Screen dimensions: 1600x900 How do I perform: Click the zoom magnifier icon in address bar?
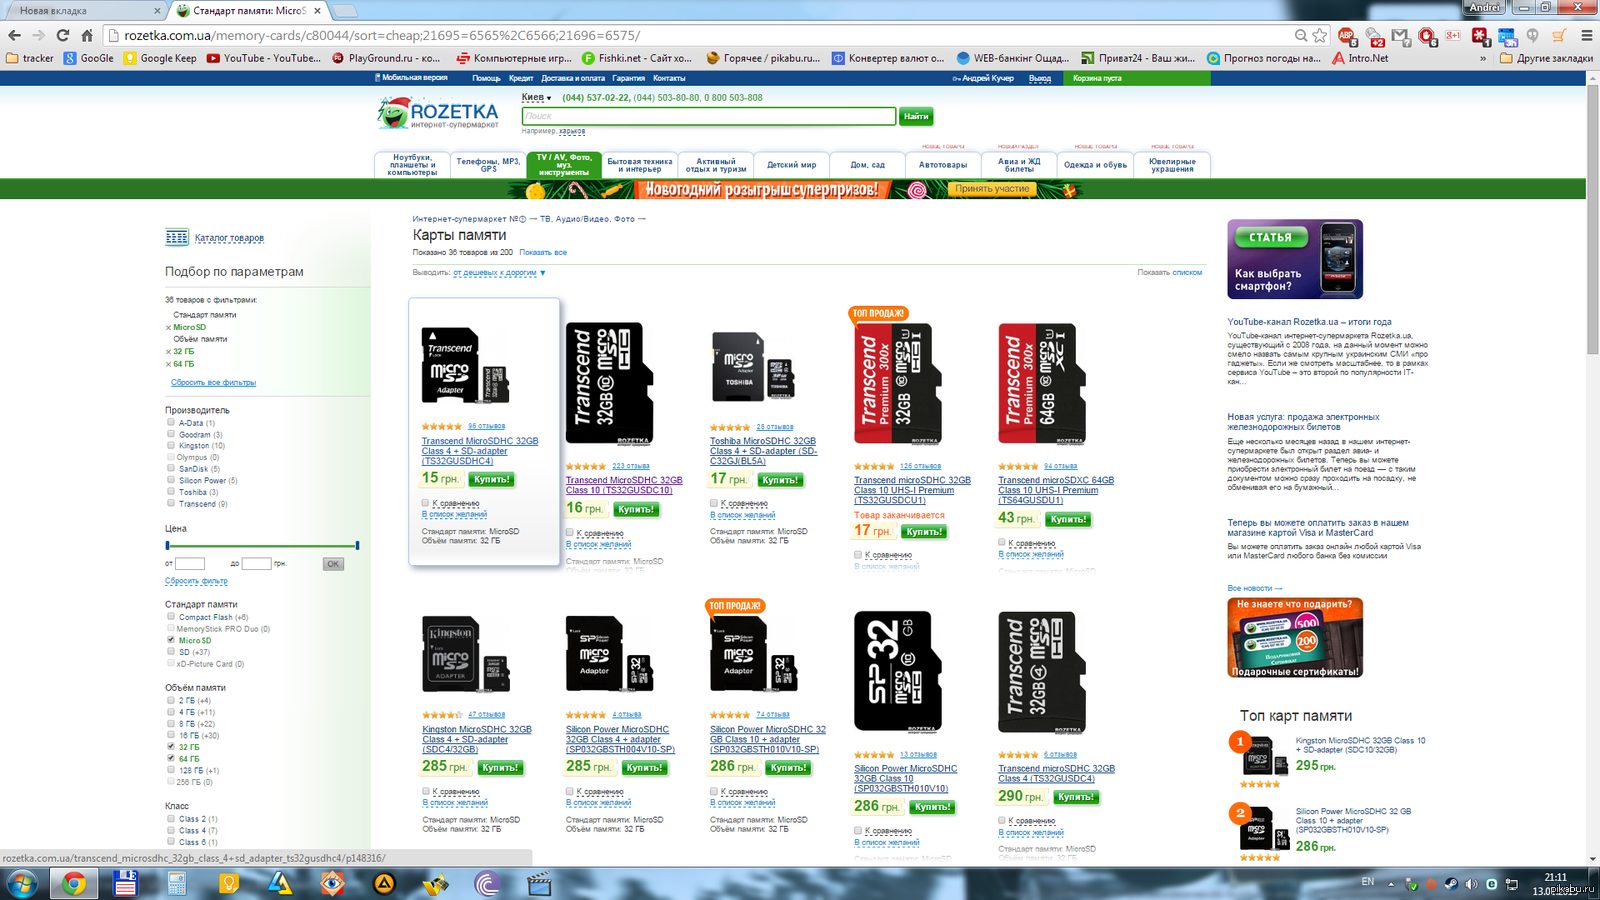(x=1301, y=35)
